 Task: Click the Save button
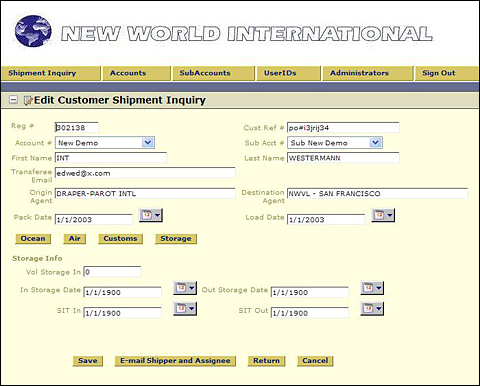click(88, 361)
